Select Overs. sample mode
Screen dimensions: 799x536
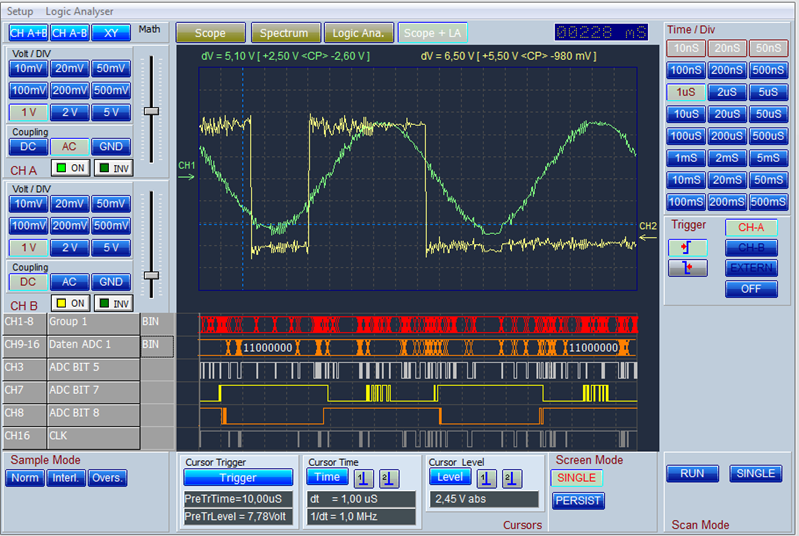pyautogui.click(x=107, y=478)
